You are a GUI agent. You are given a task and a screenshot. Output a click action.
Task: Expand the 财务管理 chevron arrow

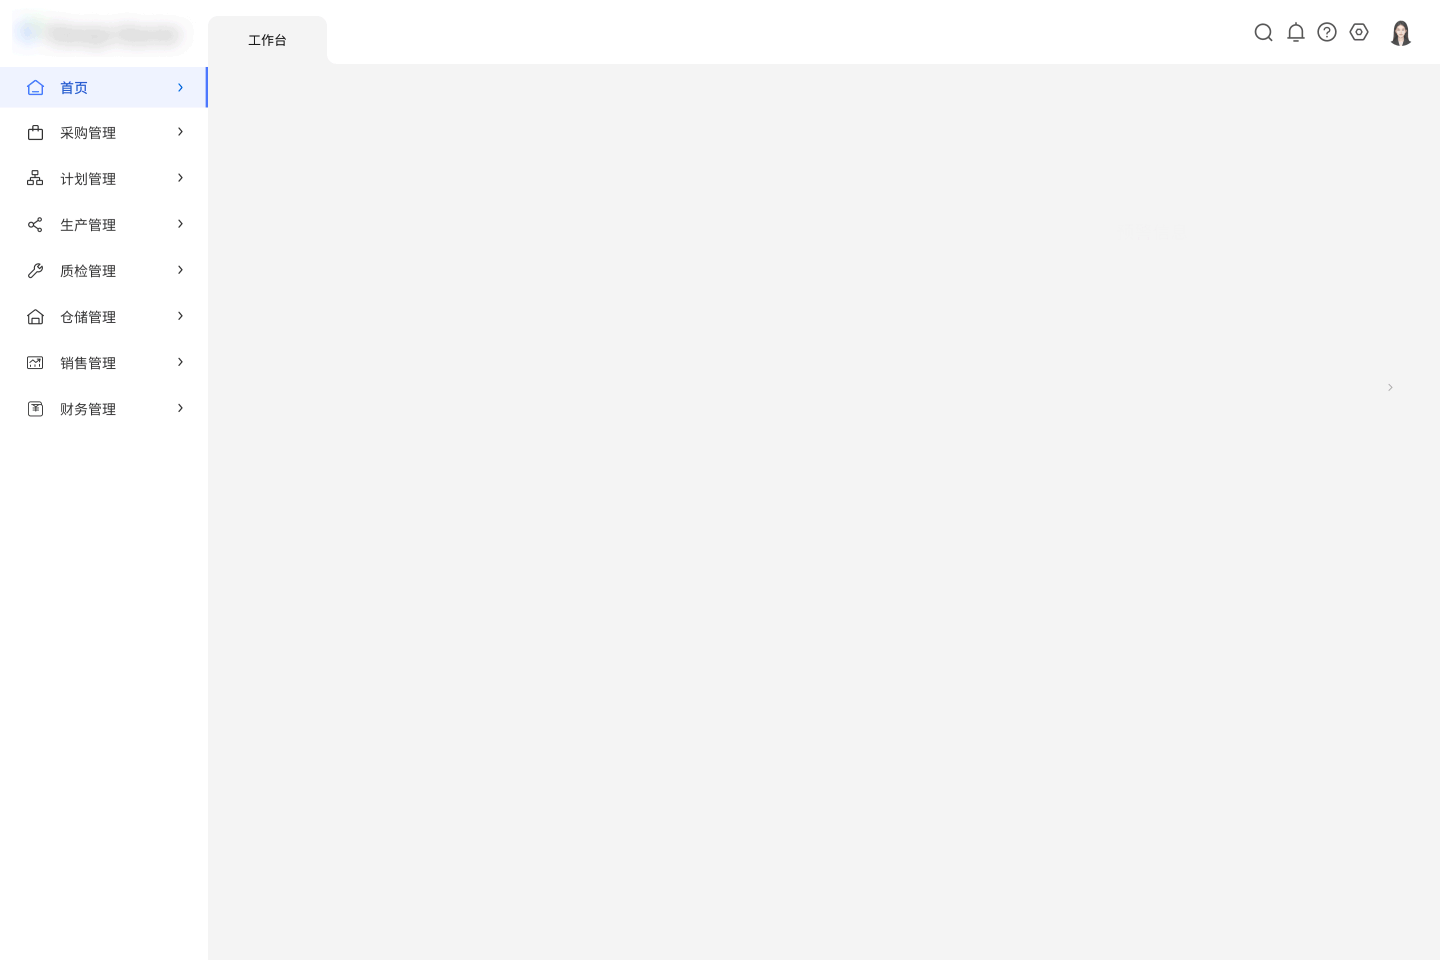click(x=180, y=408)
